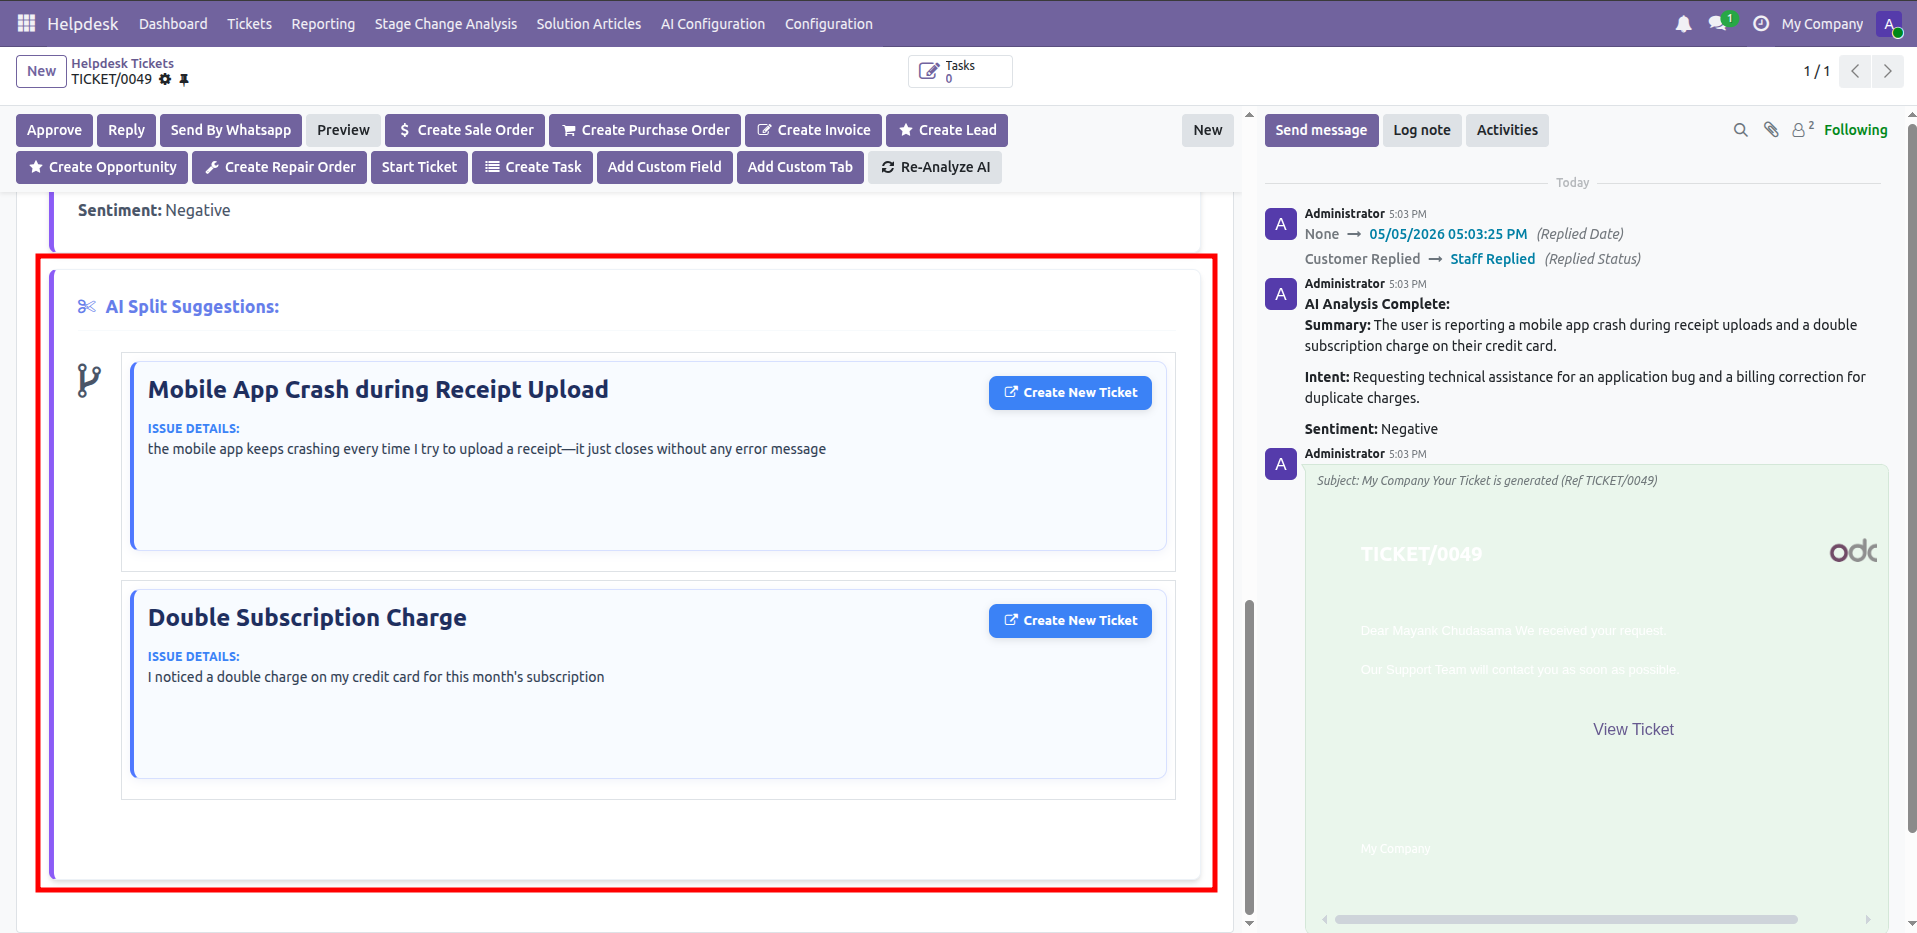Open the AI Configuration menu

[713, 24]
